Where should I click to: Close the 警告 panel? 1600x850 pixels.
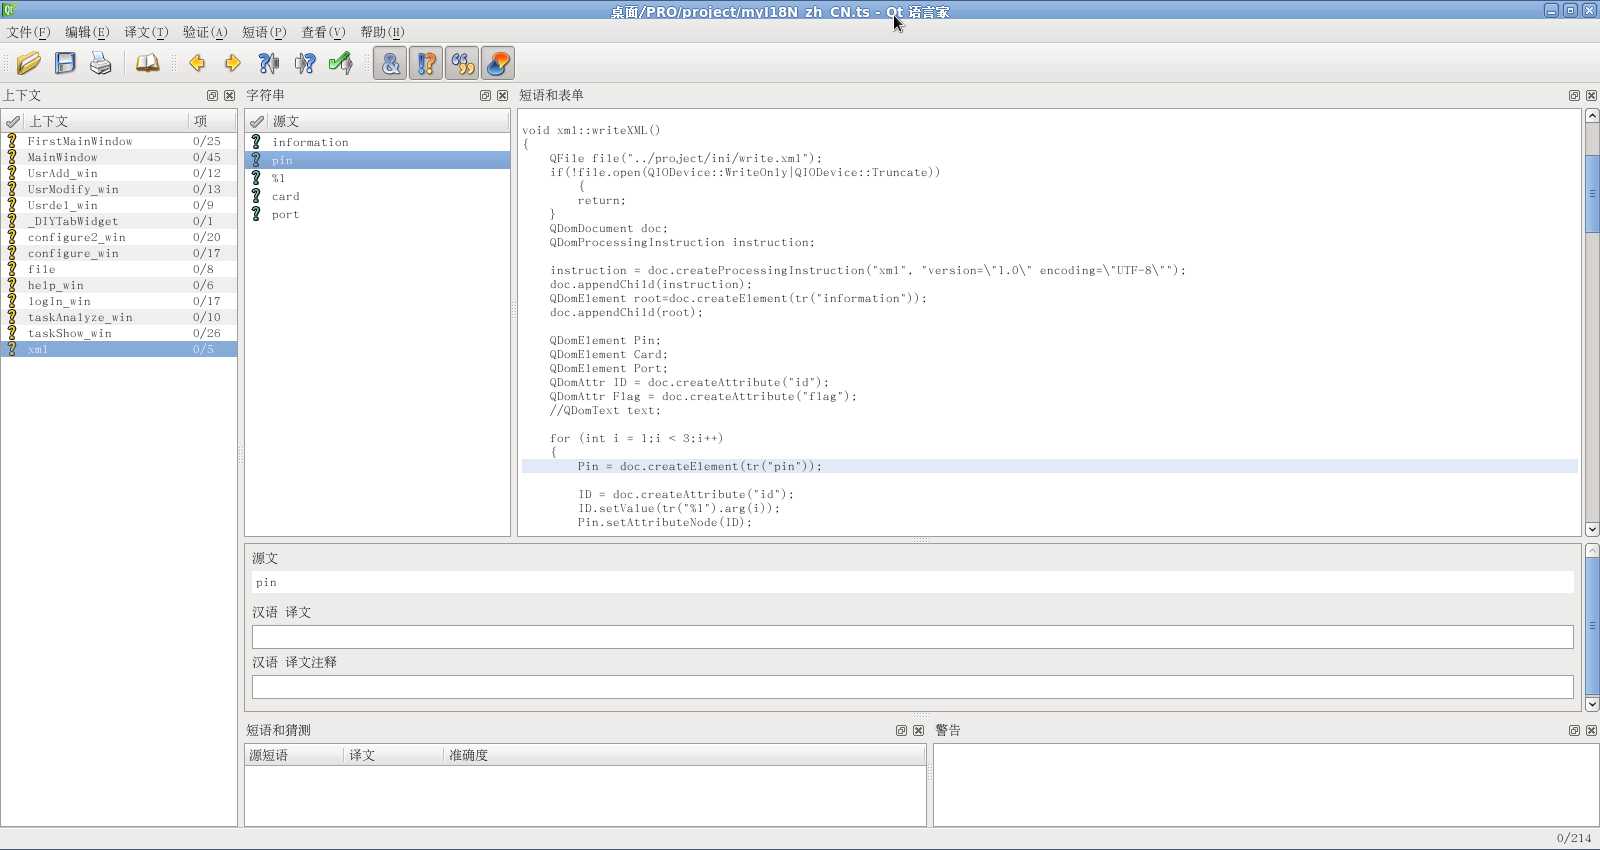[1591, 731]
